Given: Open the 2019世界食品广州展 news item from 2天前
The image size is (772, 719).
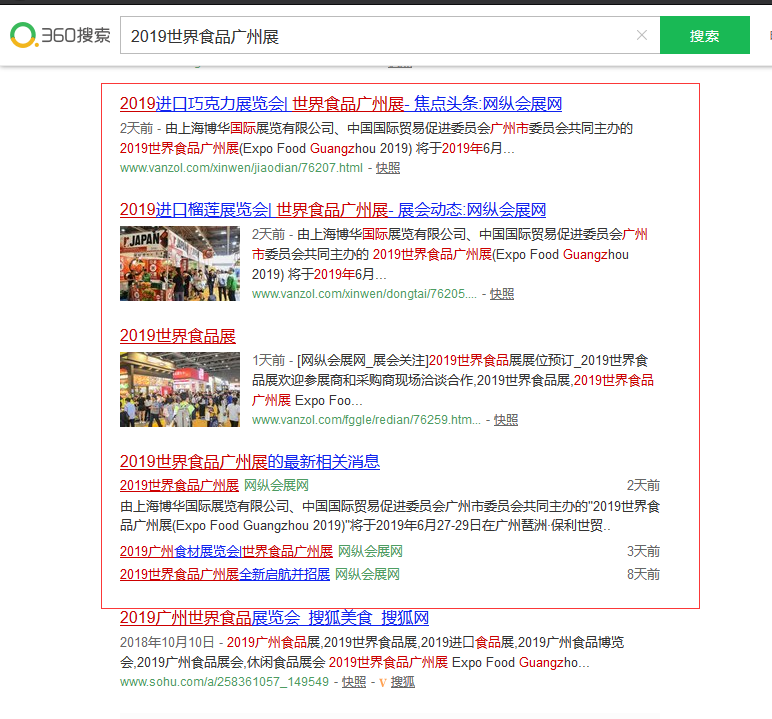Looking at the screenshot, I should (179, 486).
